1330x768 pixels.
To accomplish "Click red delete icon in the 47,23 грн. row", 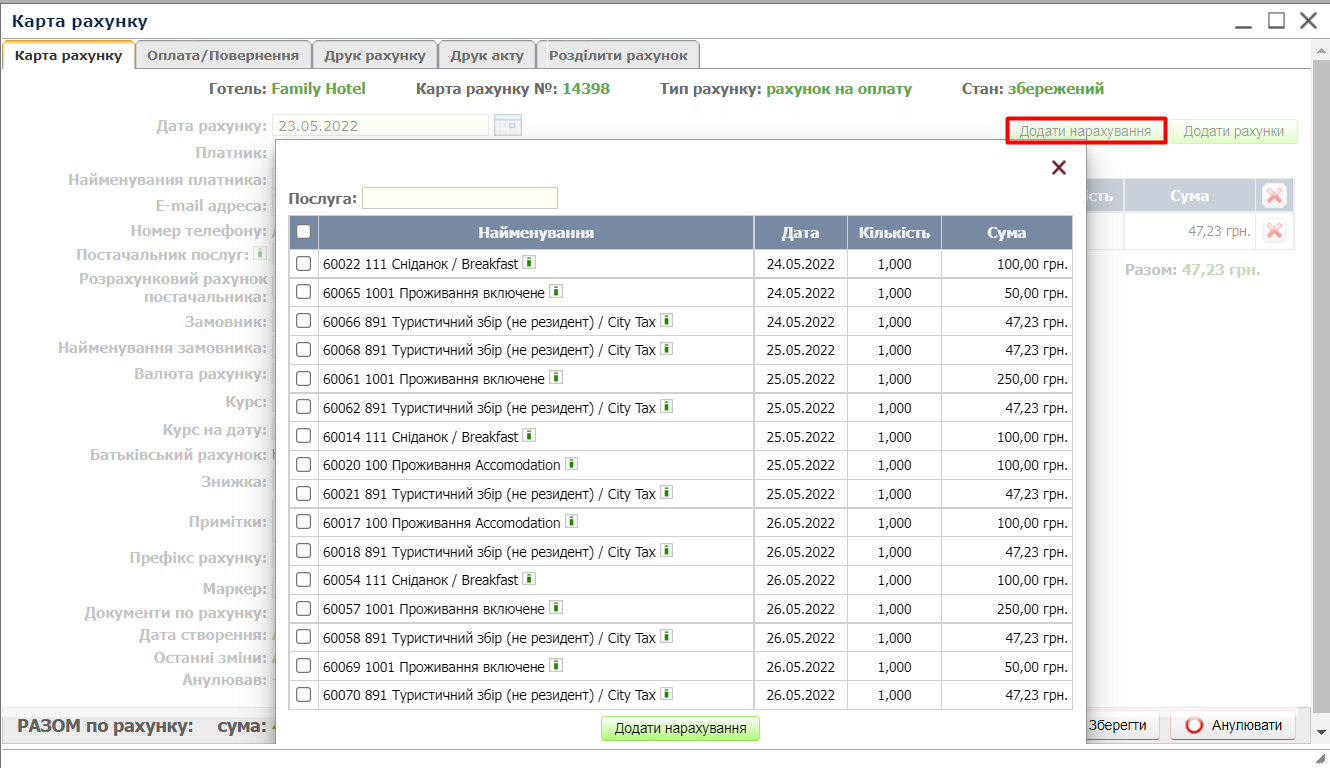I will [1273, 231].
